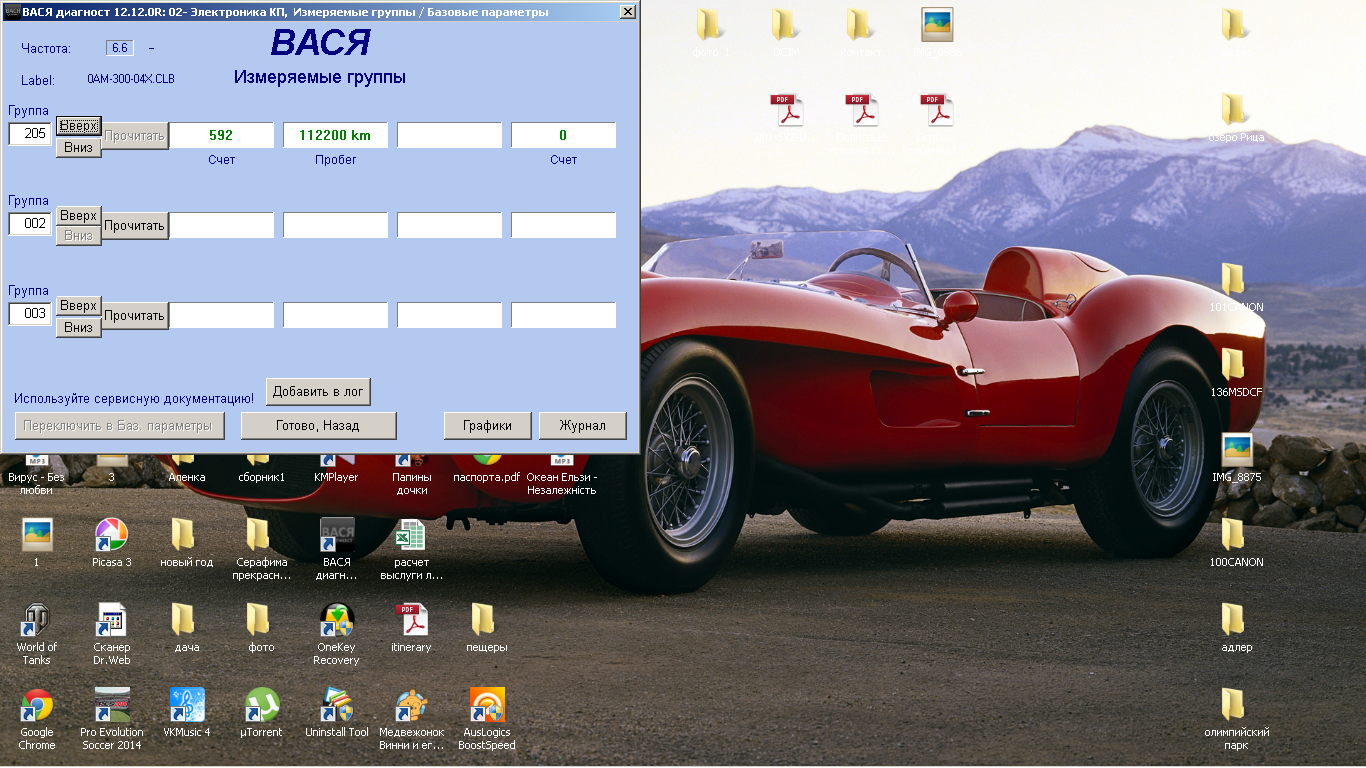Launch Pro Evolution Soccer 2014
The width and height of the screenshot is (1366, 768).
click(112, 706)
